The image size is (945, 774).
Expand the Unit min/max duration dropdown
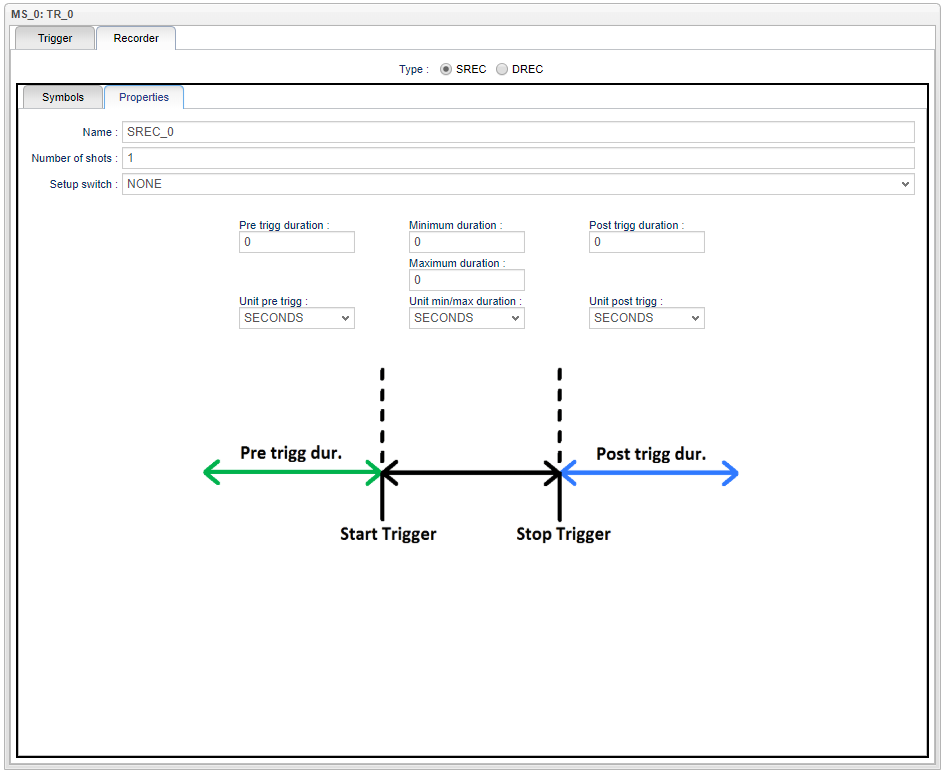466,318
